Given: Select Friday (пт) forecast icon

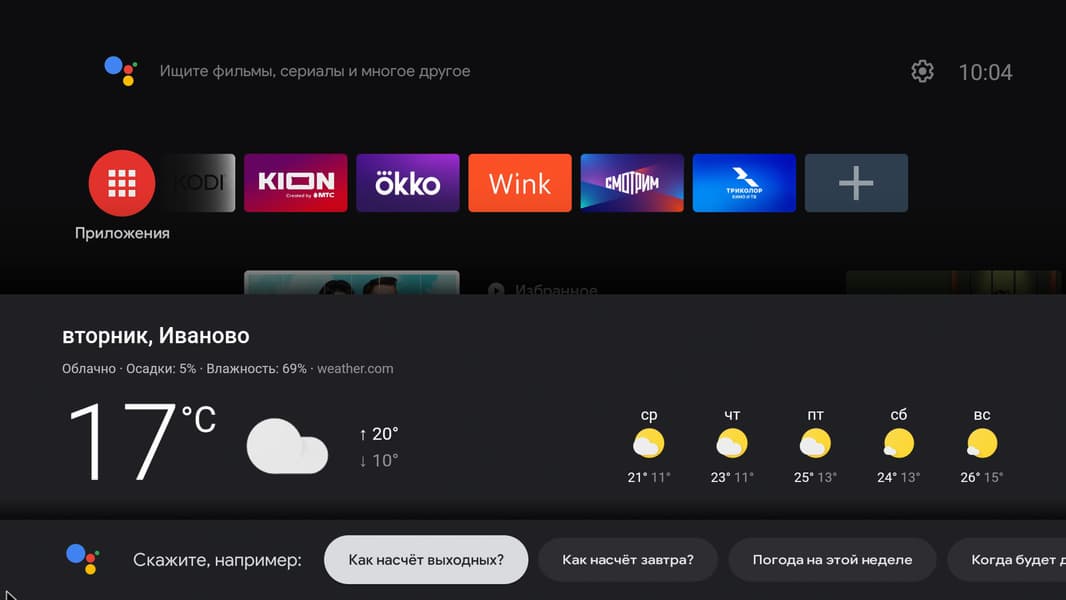Looking at the screenshot, I should 815,444.
